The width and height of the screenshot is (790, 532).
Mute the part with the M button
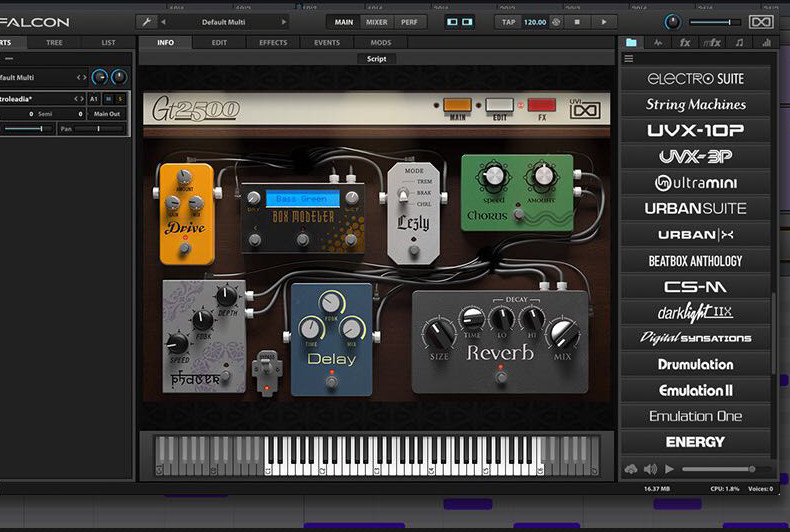[108, 99]
